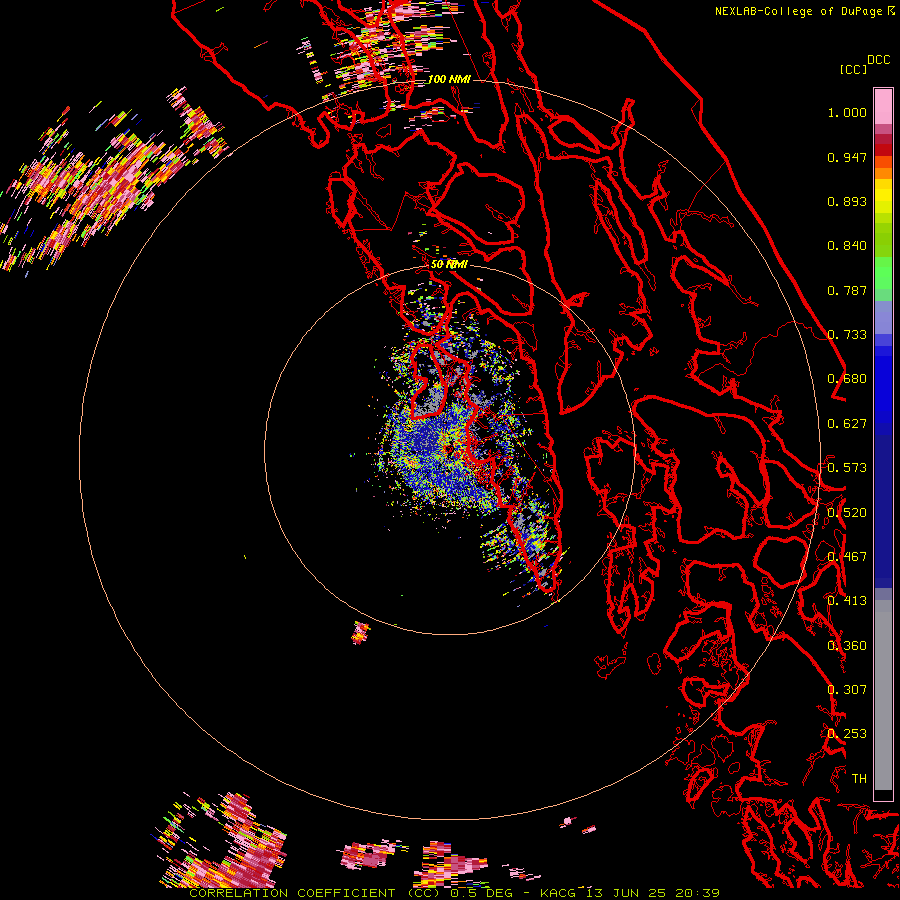Click the KACG radar station identifier
Screen dimensions: 900x900
click(558, 893)
